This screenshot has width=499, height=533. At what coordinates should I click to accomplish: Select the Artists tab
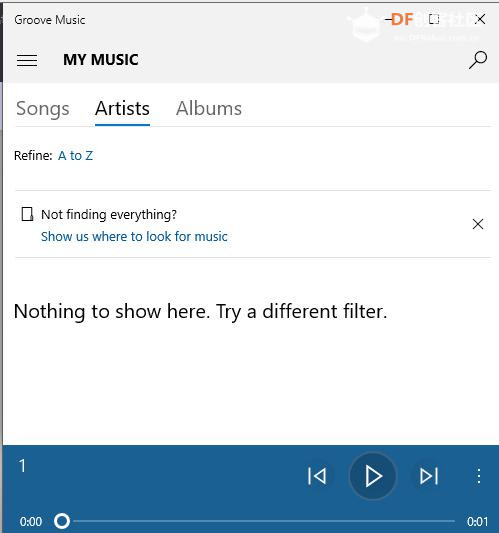(x=122, y=108)
